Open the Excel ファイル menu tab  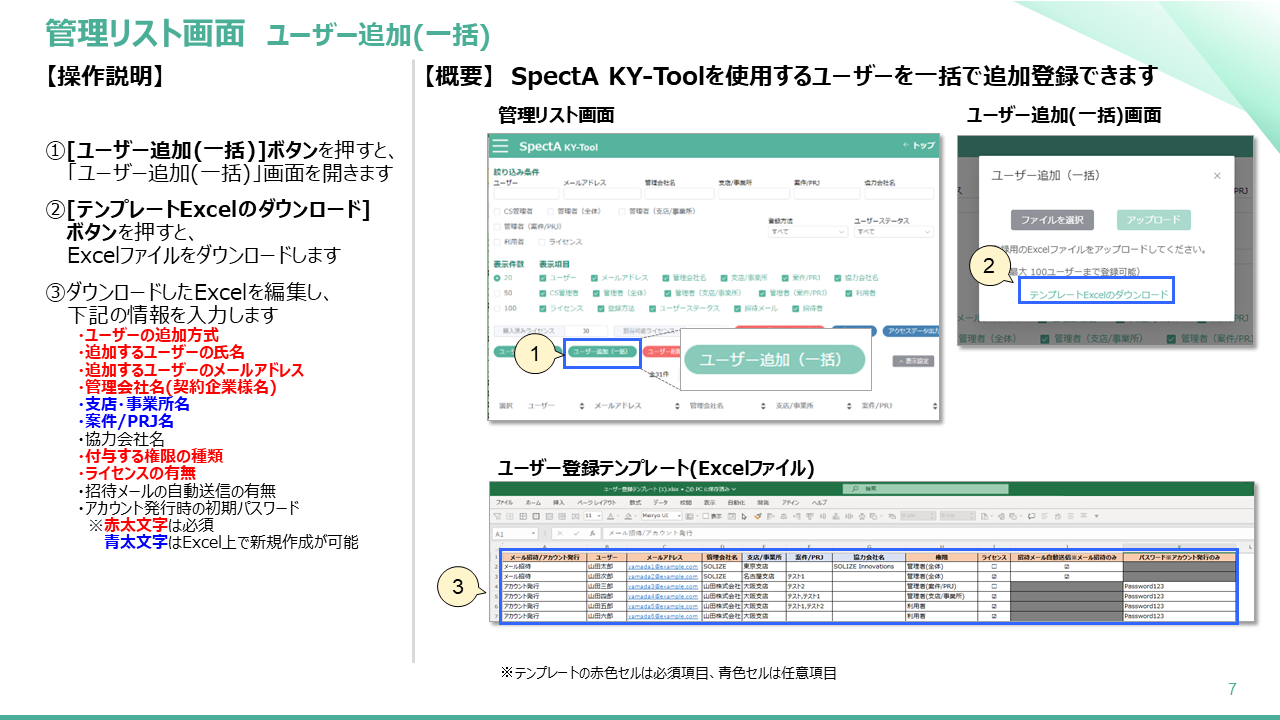coord(504,502)
